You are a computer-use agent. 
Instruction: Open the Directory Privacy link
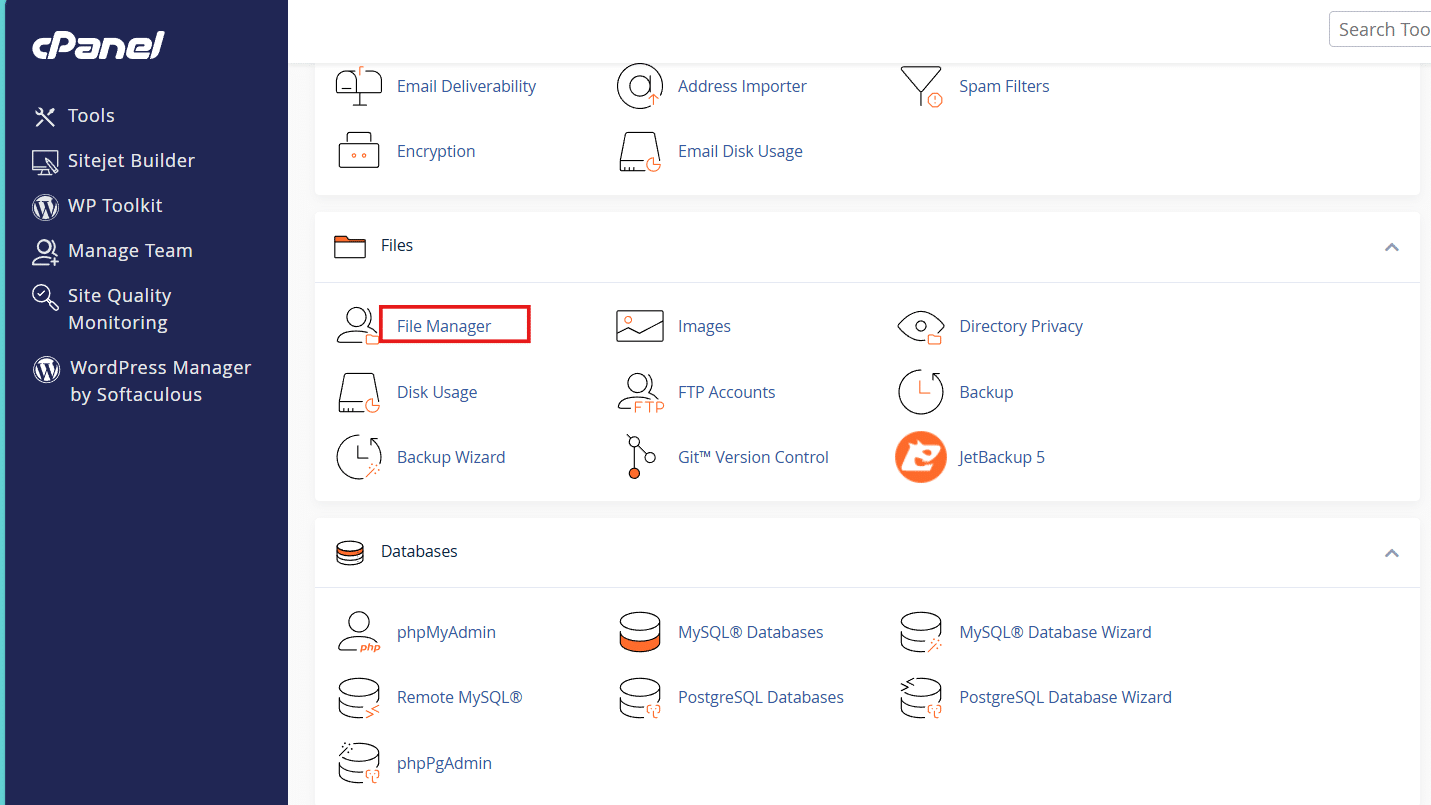pyautogui.click(x=1021, y=326)
